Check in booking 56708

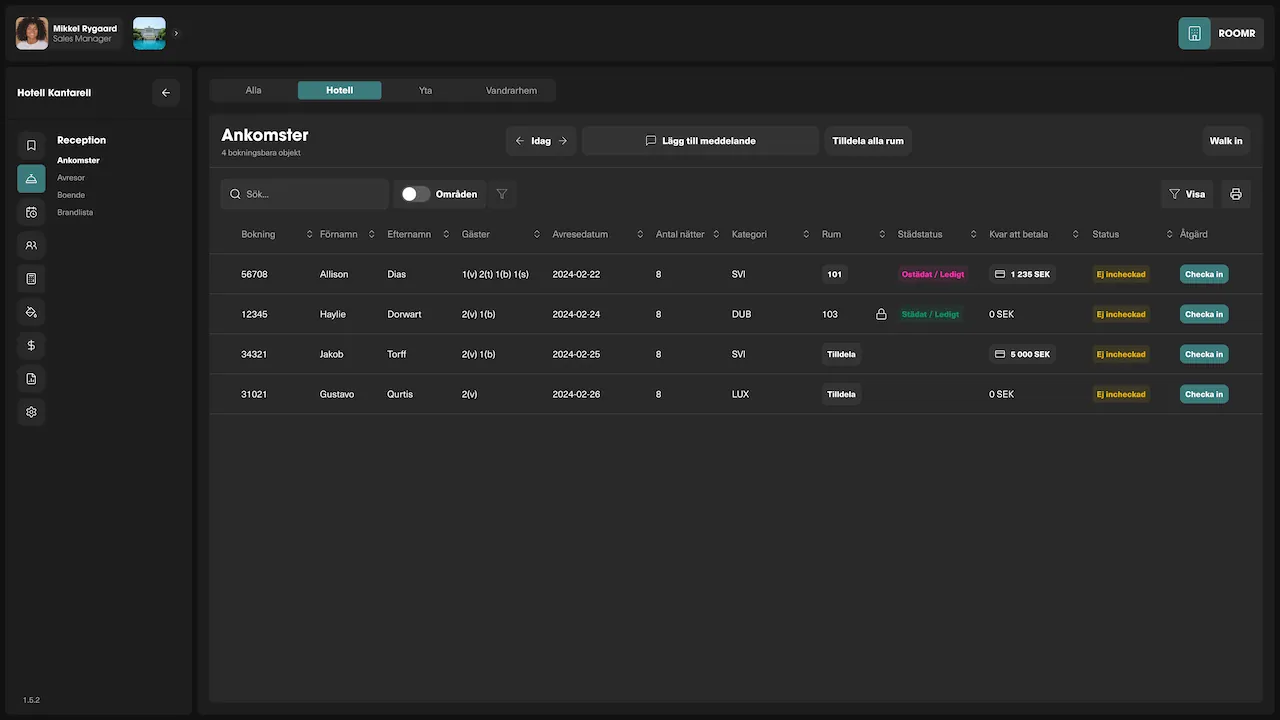[x=1203, y=273]
